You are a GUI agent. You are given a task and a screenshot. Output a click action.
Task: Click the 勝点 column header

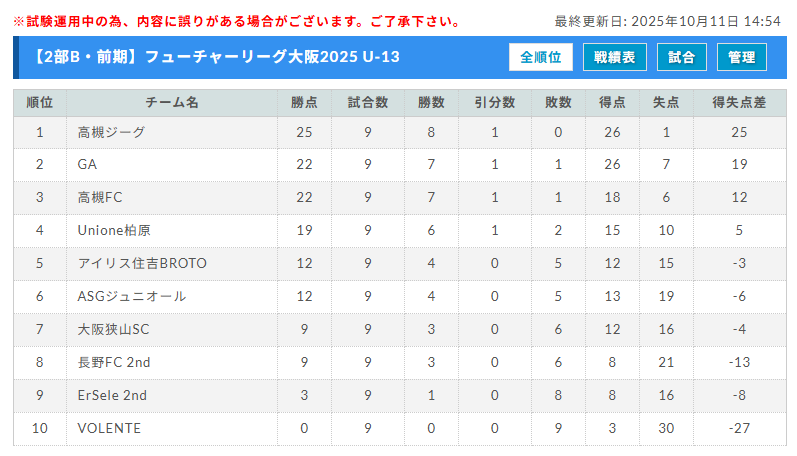(x=305, y=103)
